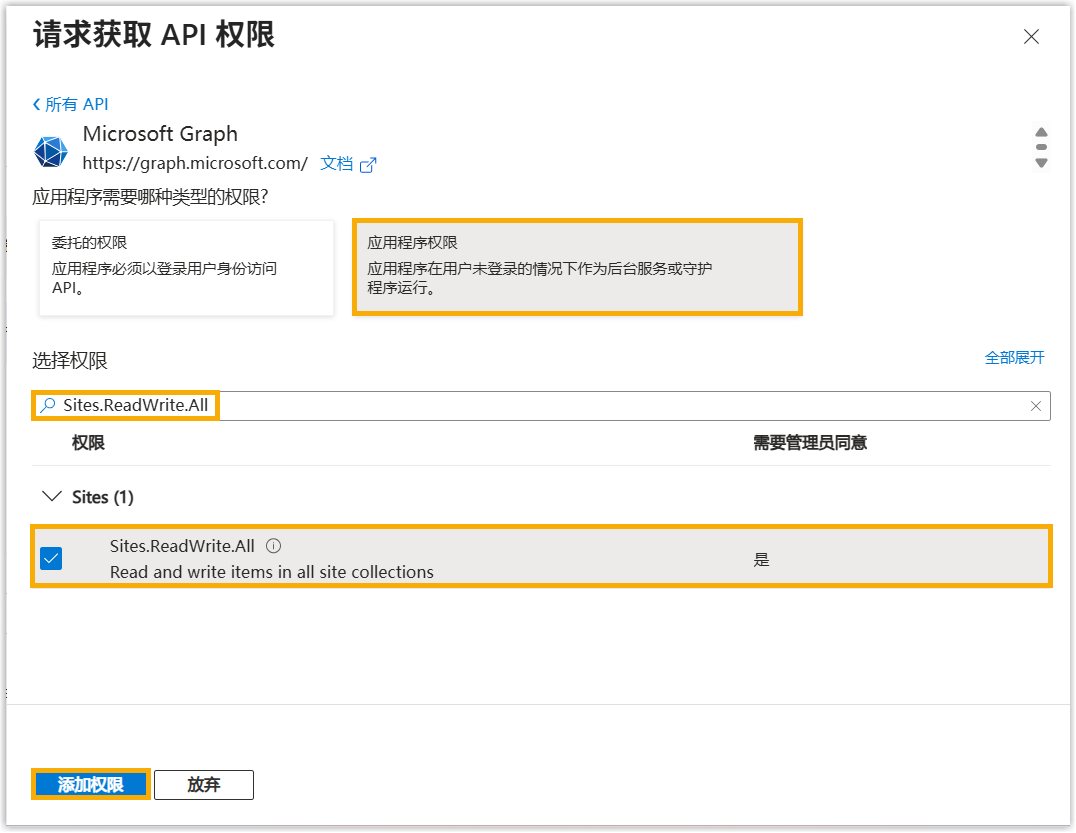
Task: Focus the Sites.ReadWrite.All search field
Action: click(600, 406)
